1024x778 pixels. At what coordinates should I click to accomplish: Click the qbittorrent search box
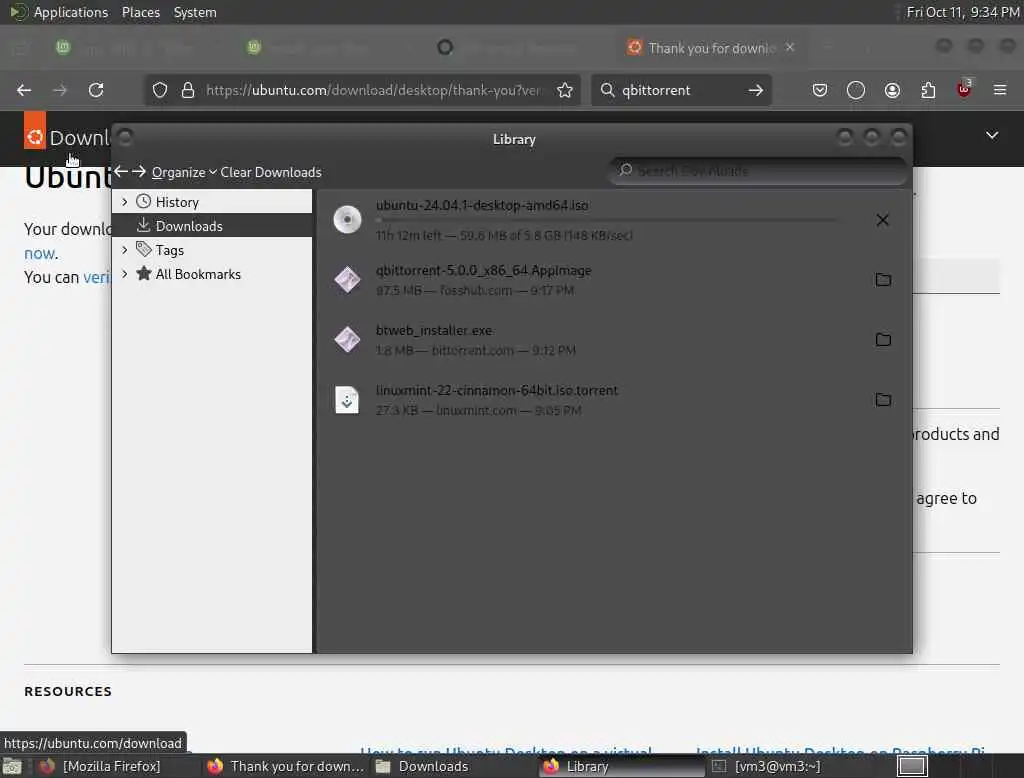[x=681, y=90]
